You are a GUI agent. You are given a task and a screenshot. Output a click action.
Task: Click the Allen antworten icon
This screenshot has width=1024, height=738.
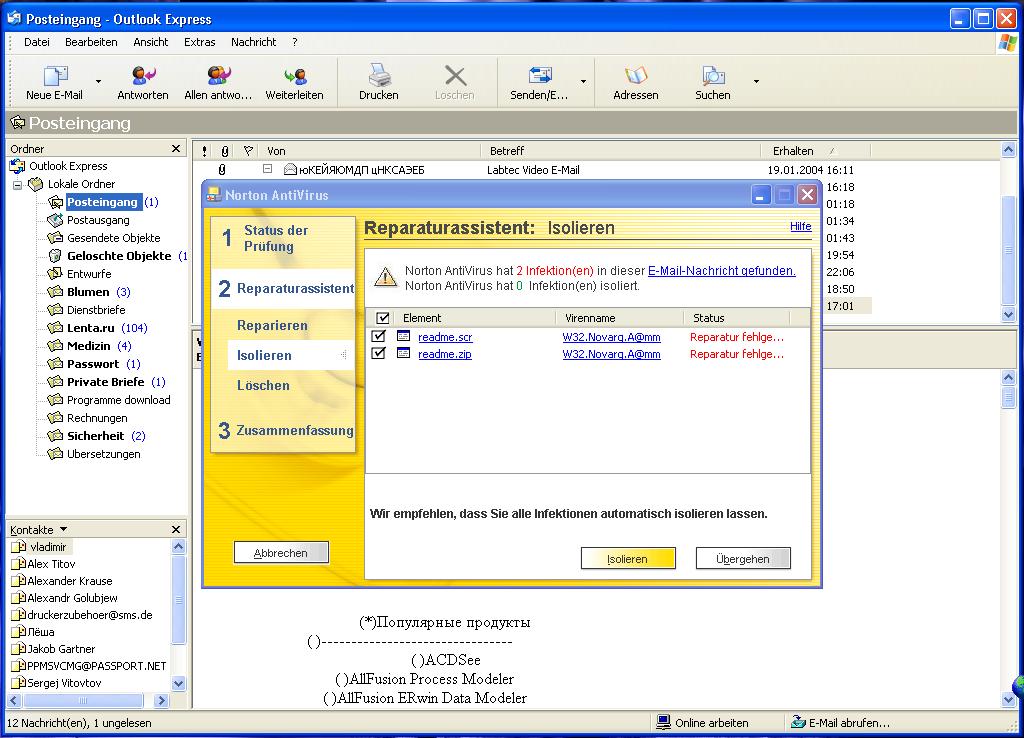point(218,76)
